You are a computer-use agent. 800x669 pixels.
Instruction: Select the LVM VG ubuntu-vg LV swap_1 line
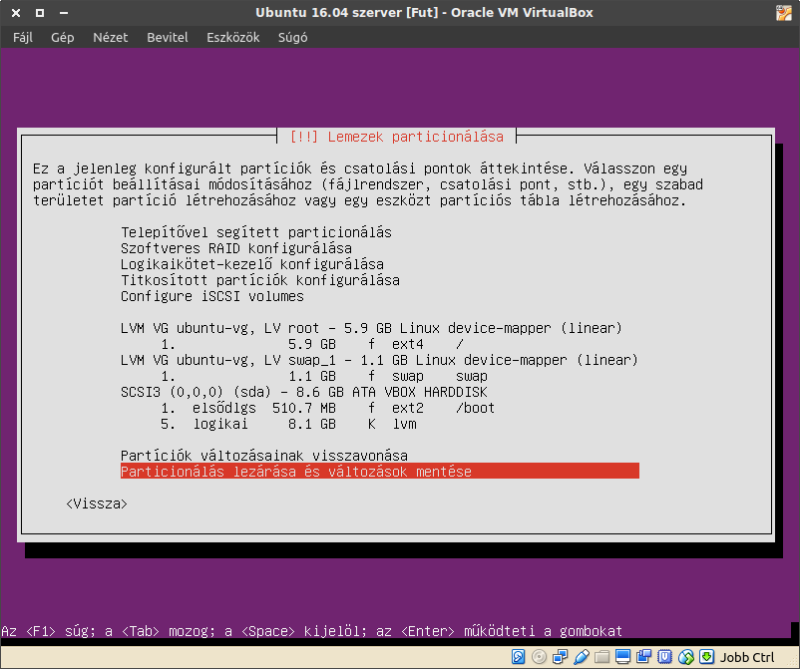pyautogui.click(x=380, y=360)
